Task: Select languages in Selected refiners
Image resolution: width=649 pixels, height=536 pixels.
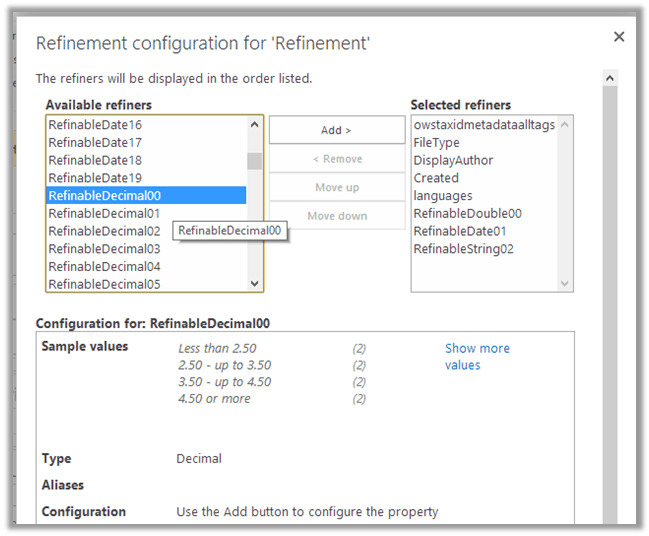Action: point(443,196)
